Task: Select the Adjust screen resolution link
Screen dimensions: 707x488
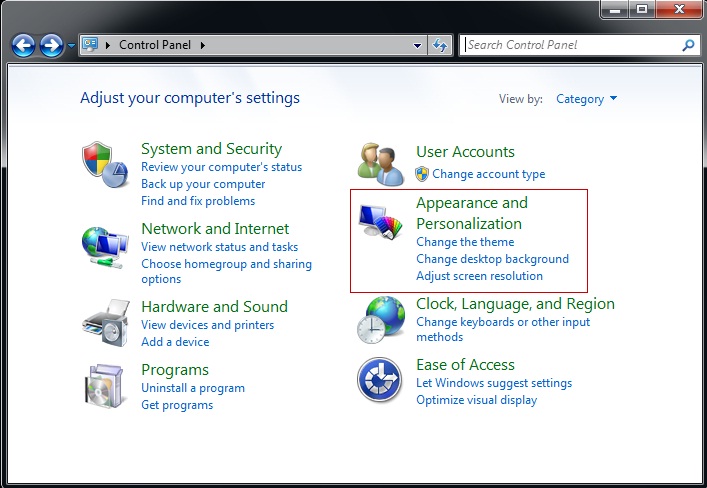Action: point(479,276)
